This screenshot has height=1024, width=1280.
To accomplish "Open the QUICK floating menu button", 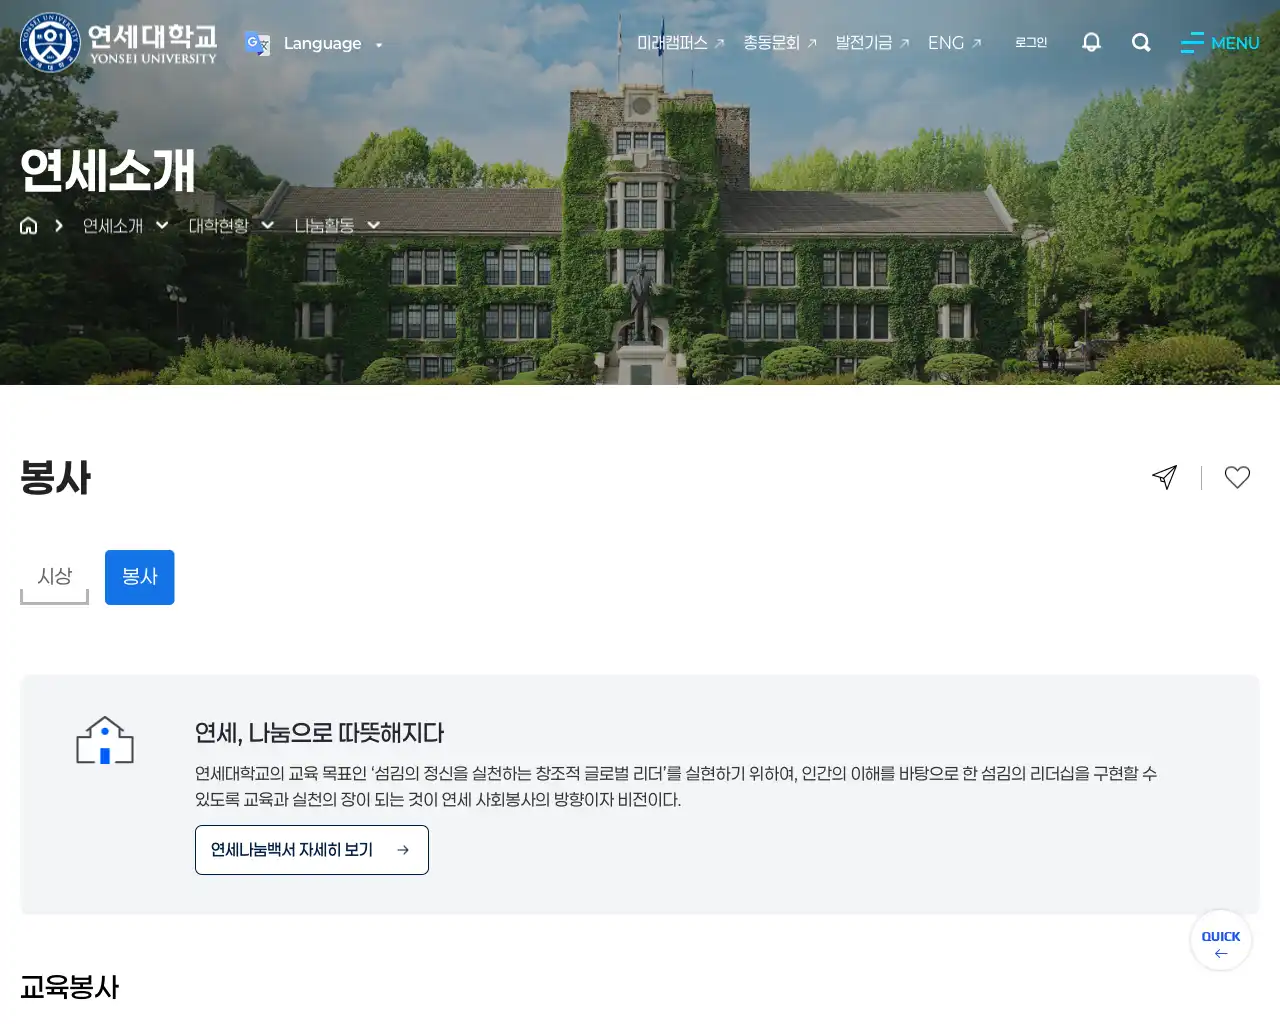I will [x=1221, y=940].
